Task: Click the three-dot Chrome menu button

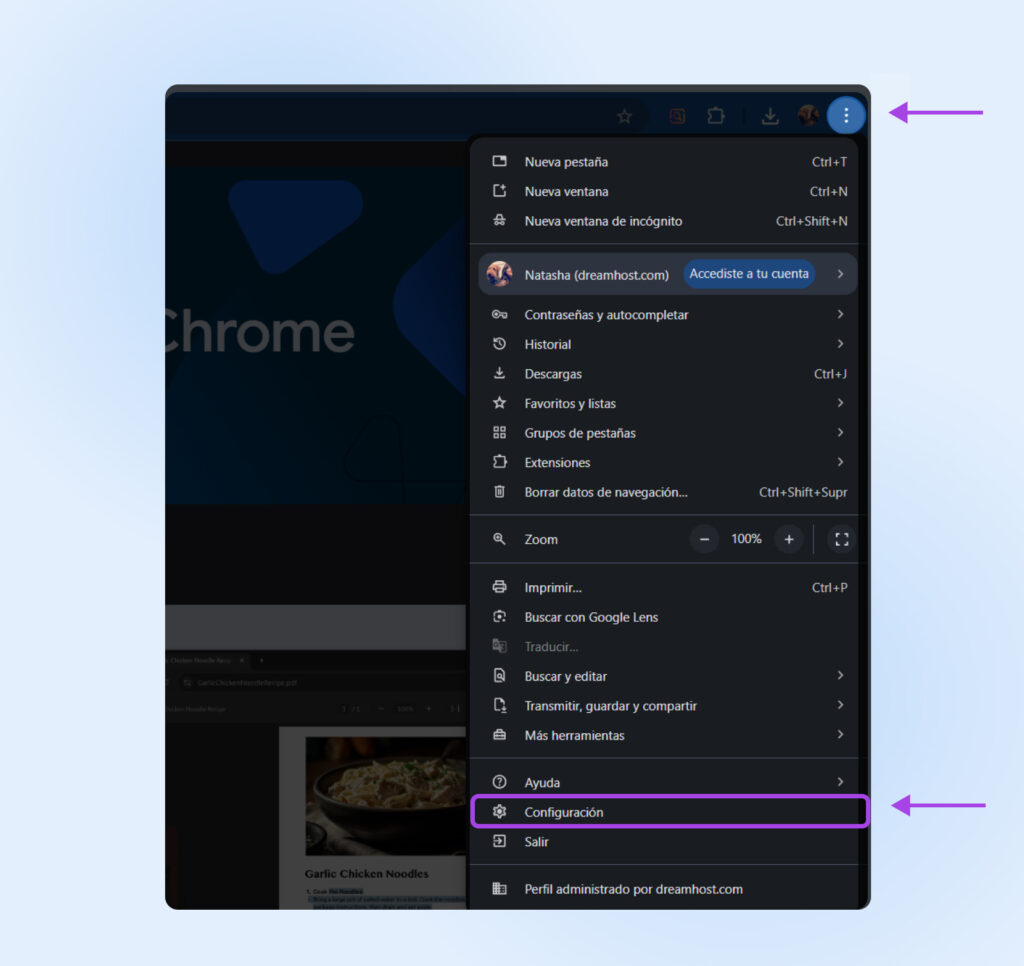Action: click(846, 116)
